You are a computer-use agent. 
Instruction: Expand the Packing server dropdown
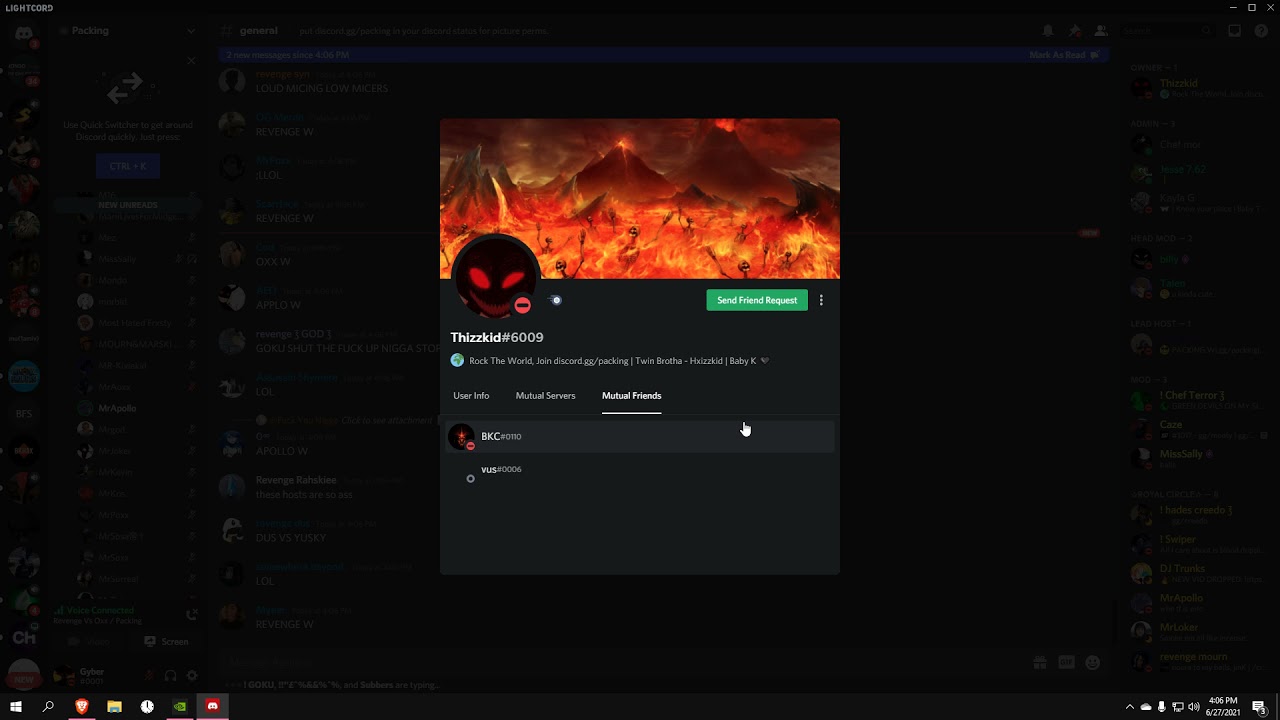191,31
